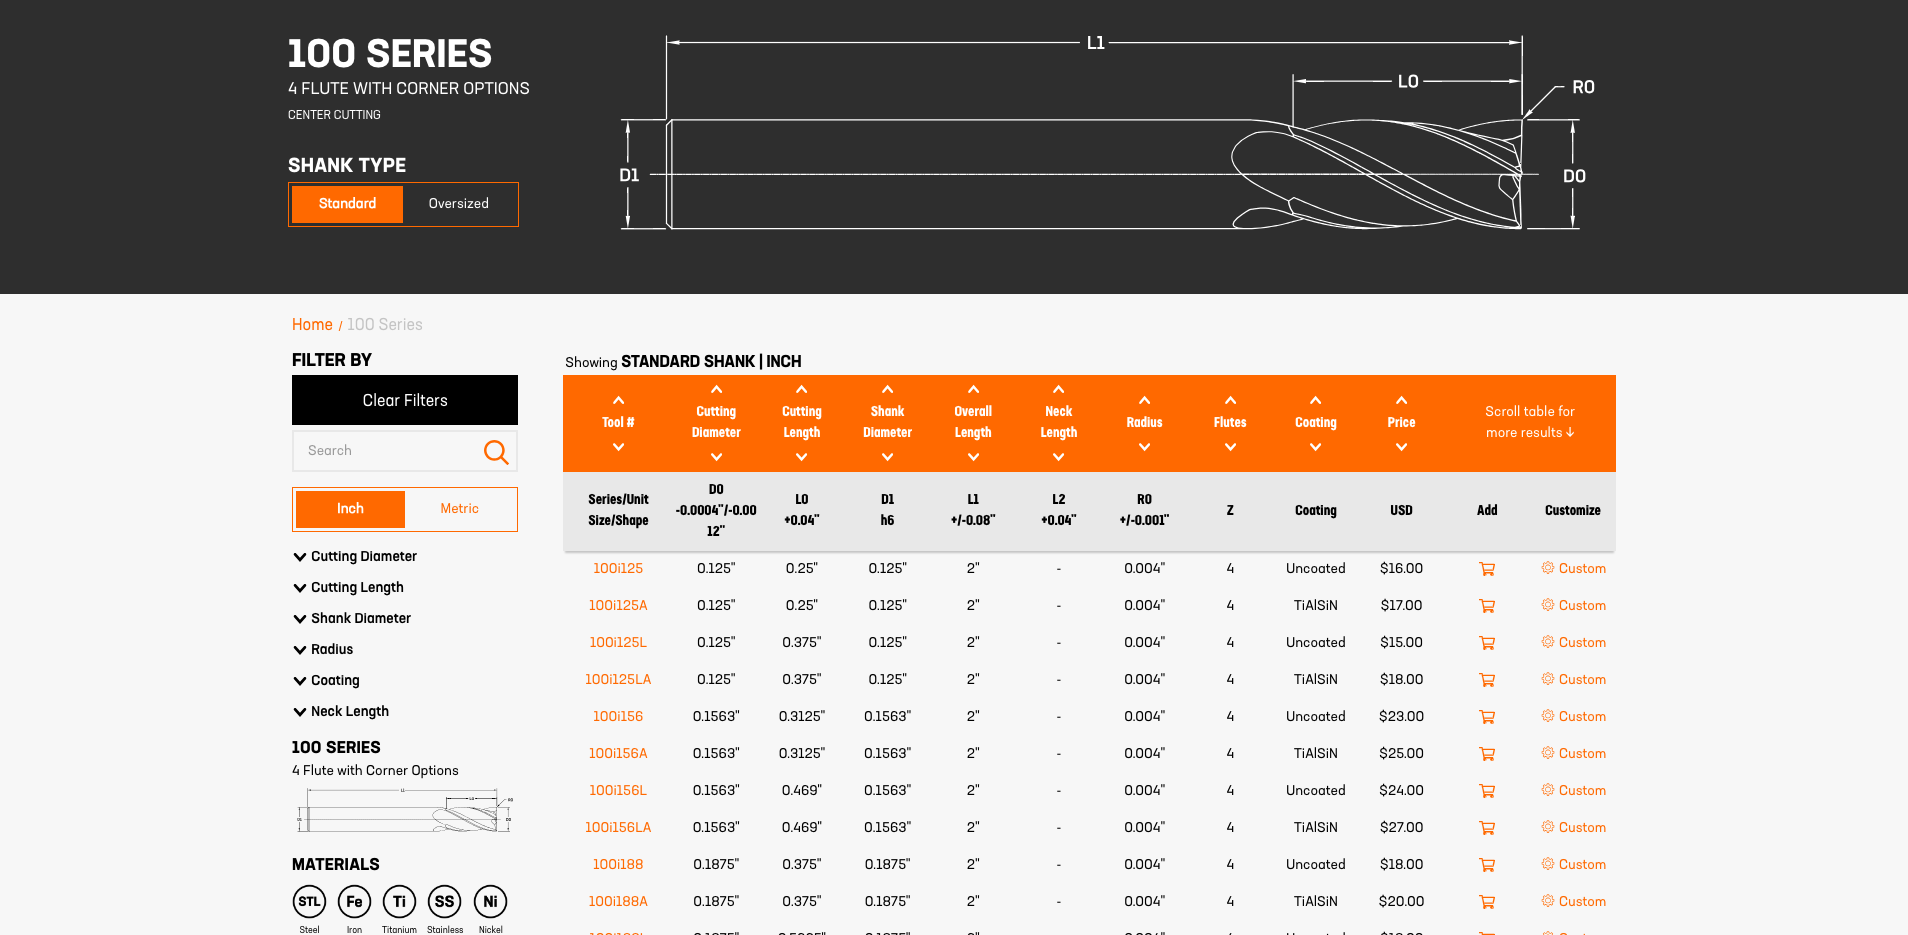Select the Titanium material icon

coord(399,902)
